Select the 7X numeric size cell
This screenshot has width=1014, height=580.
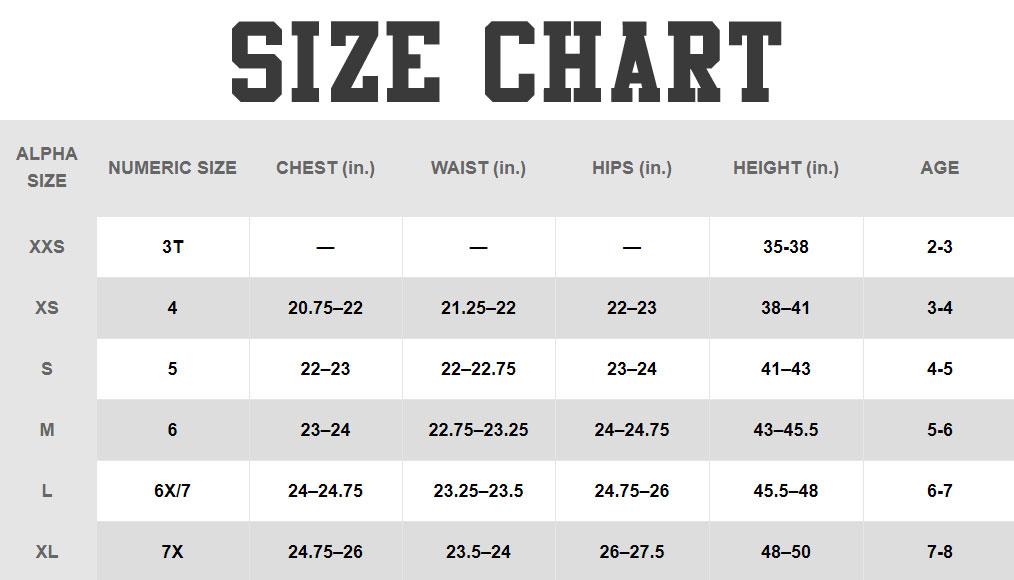(172, 552)
